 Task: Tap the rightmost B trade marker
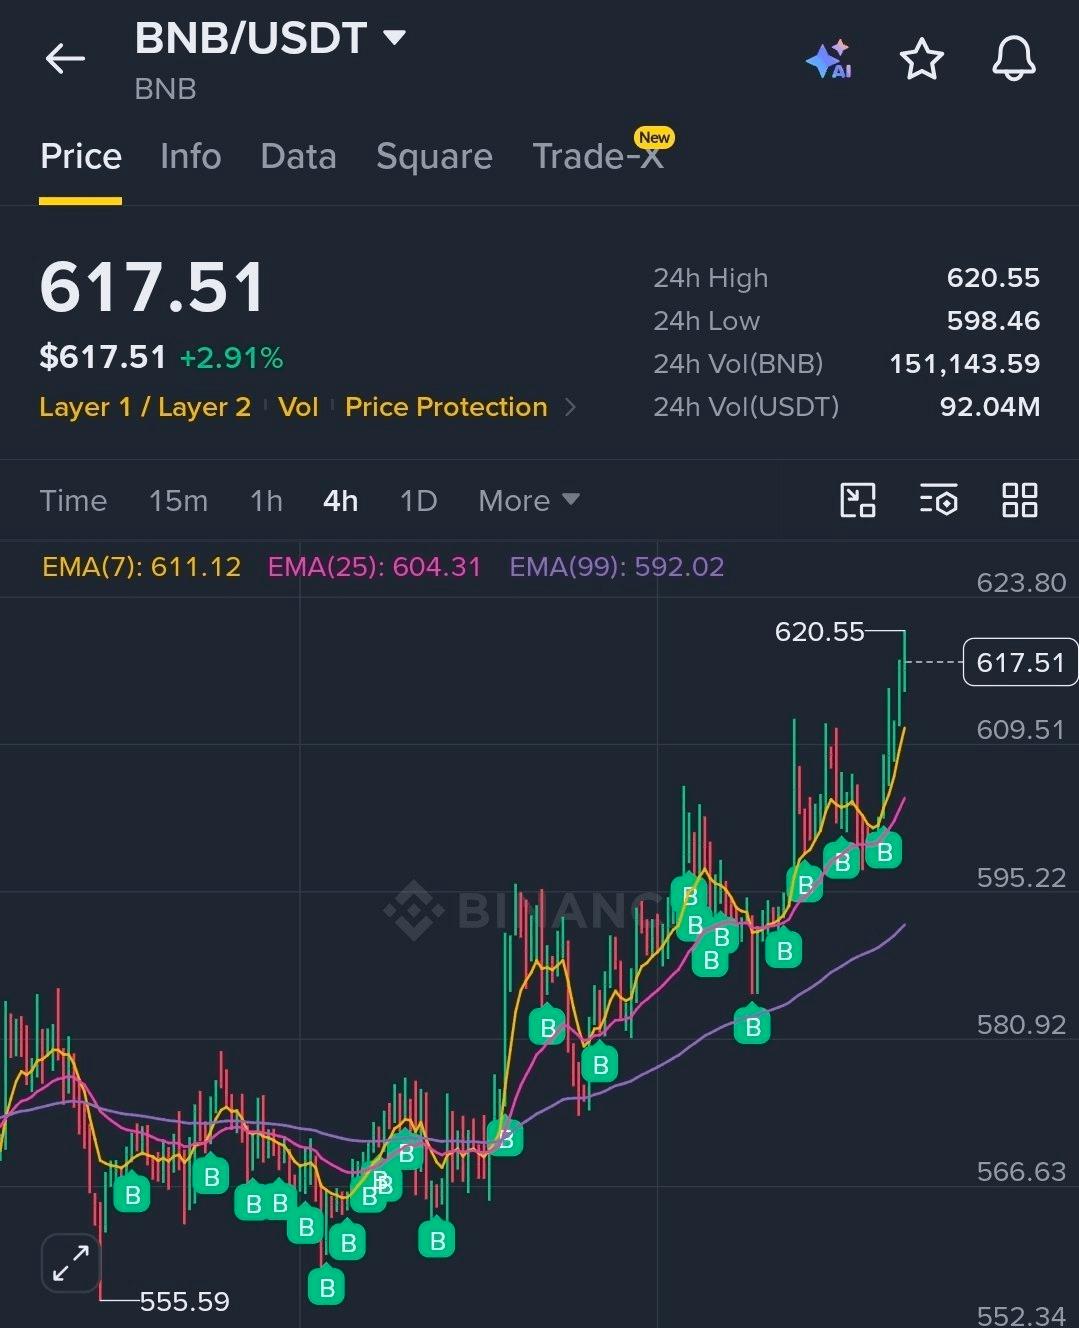[x=884, y=850]
